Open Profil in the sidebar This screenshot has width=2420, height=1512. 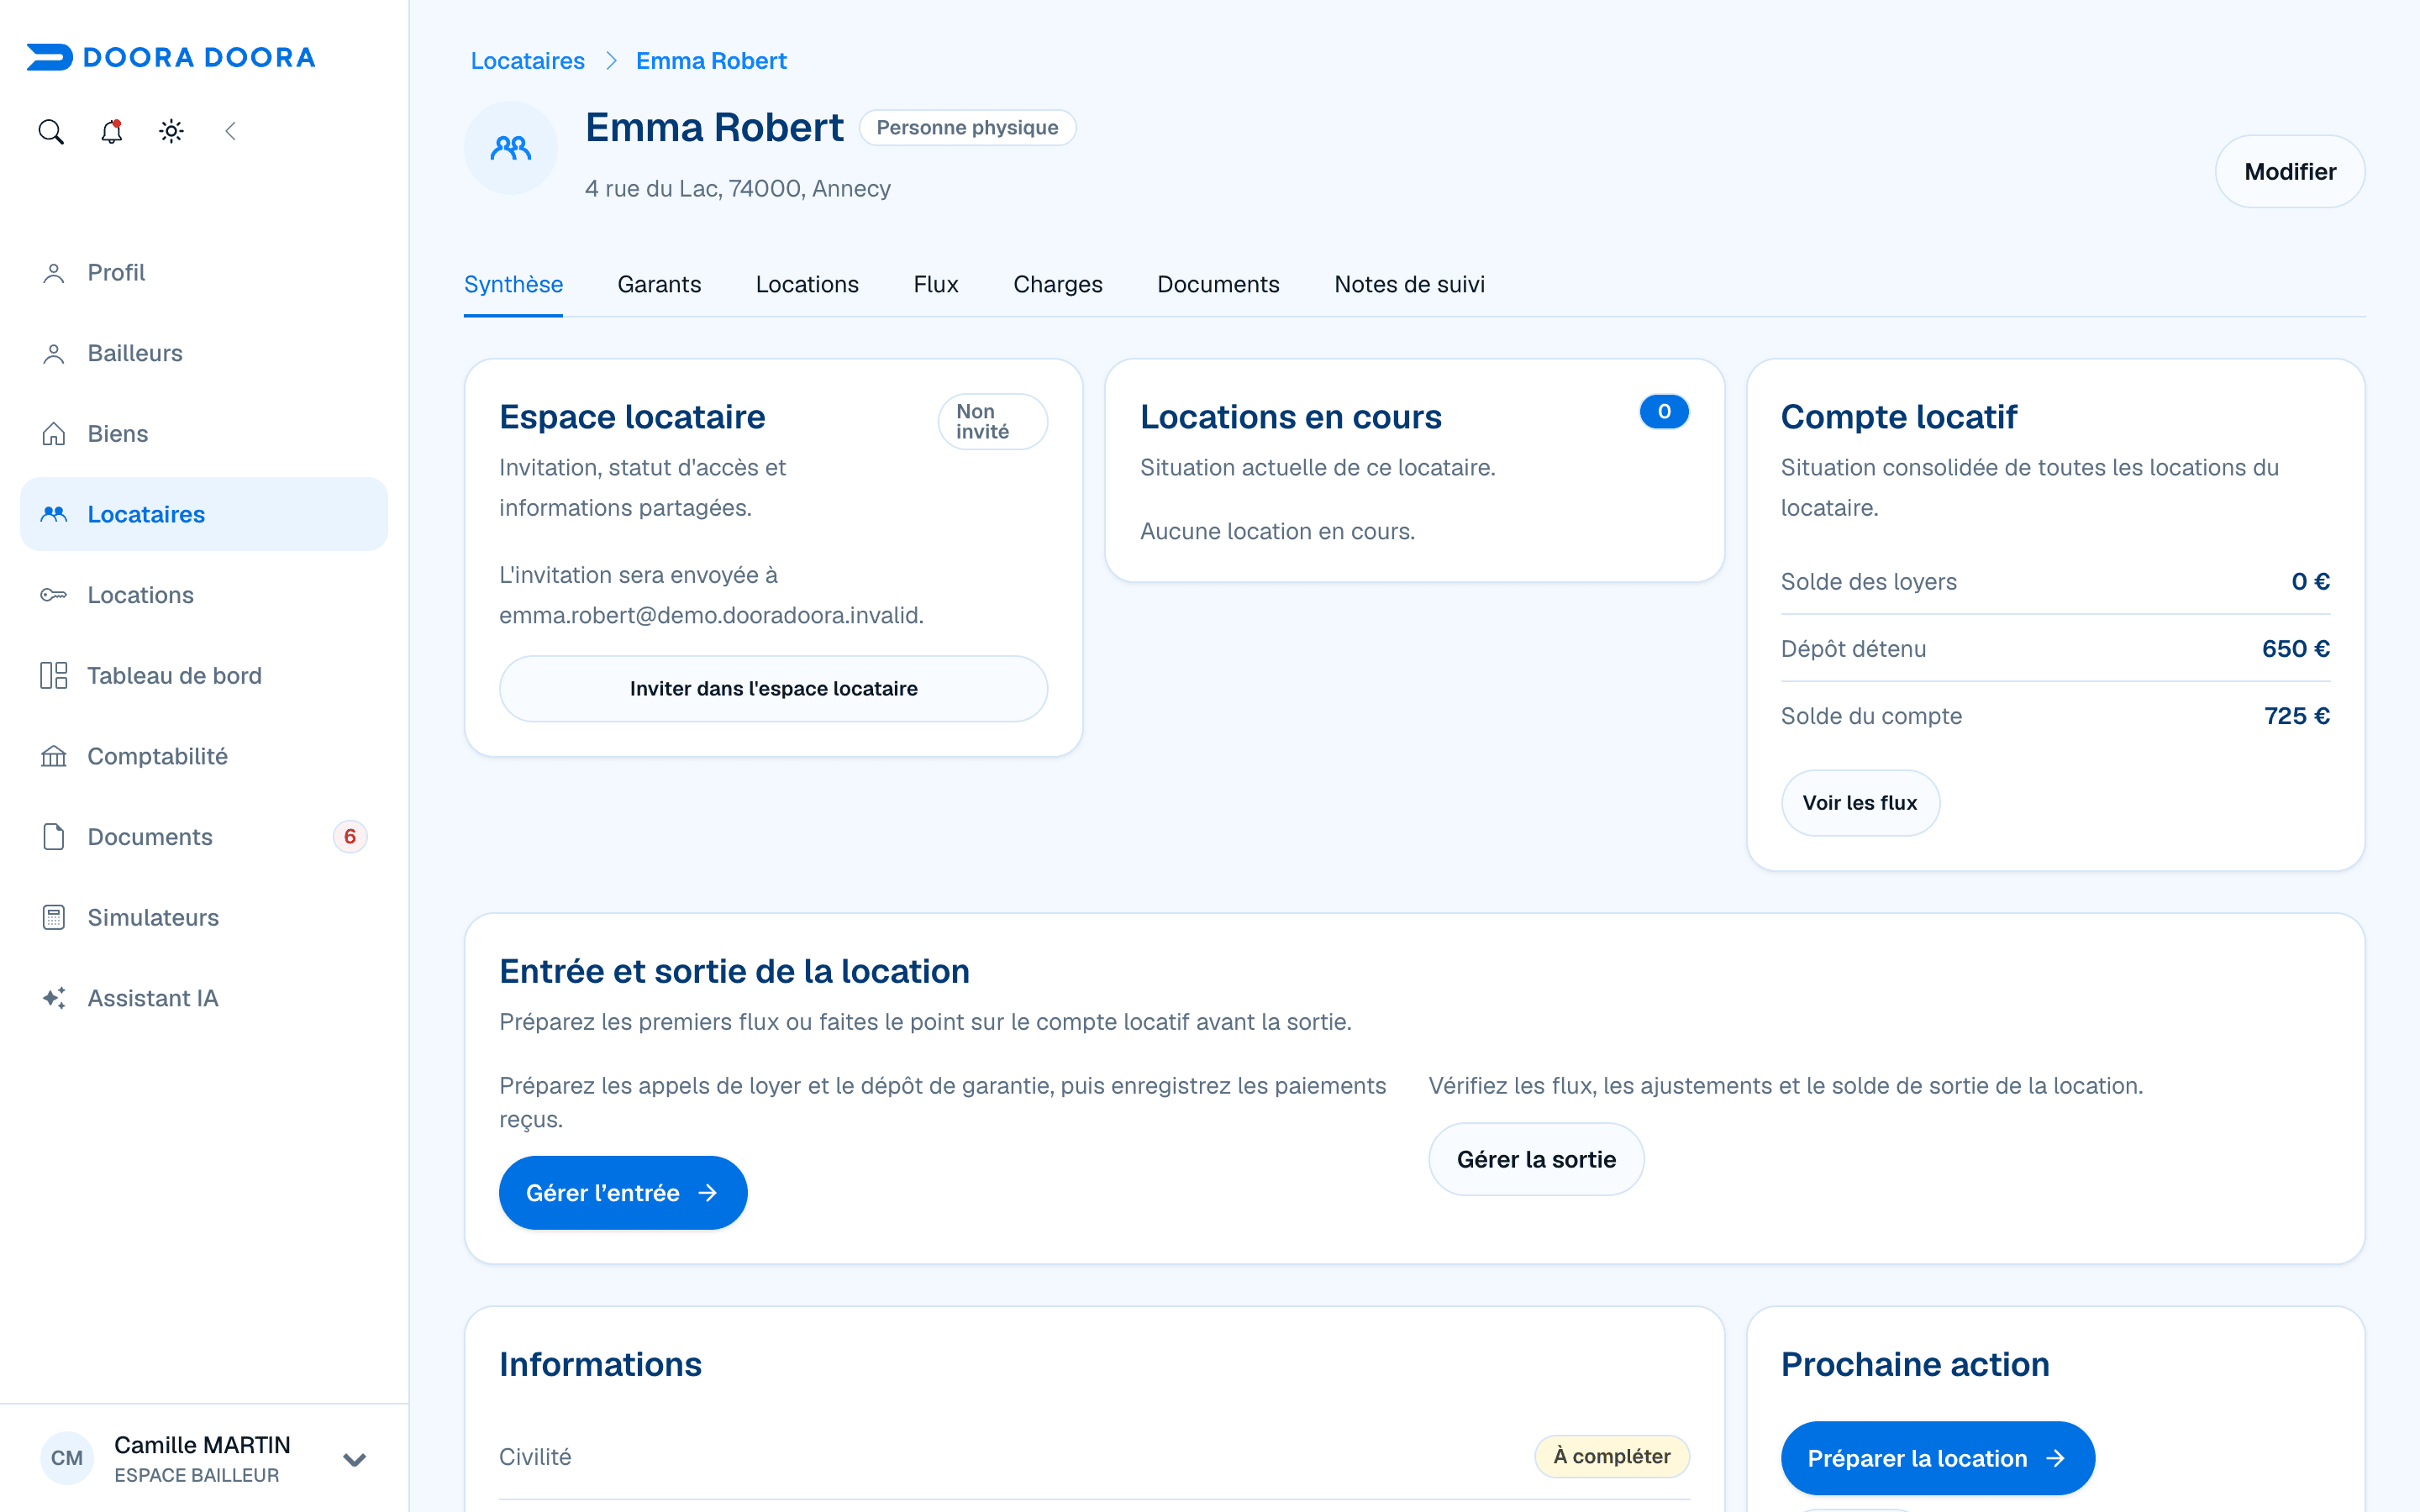point(204,272)
